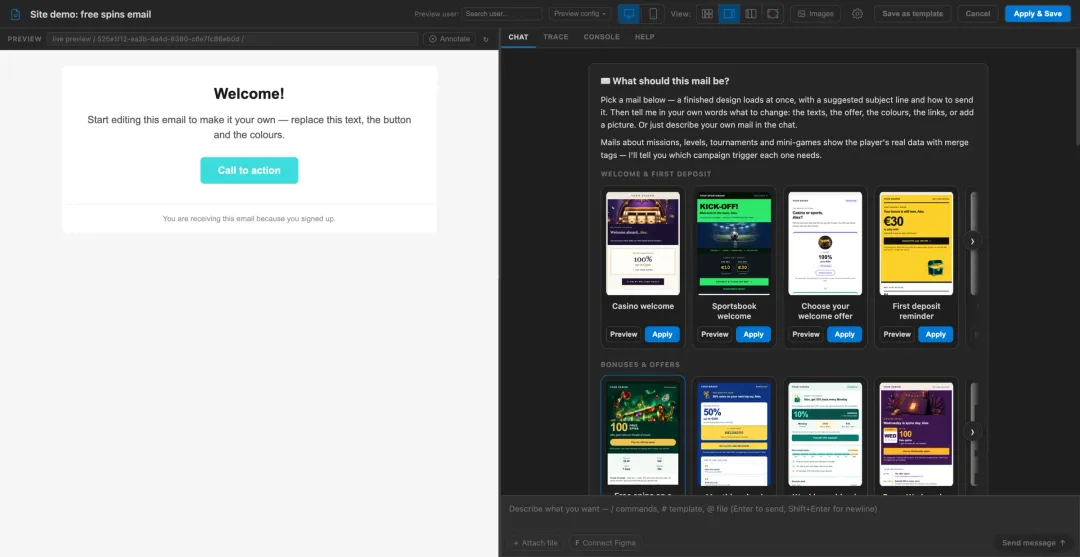This screenshot has width=1080, height=557.
Task: Apply the Choose your welcome offer template
Action: click(x=844, y=334)
